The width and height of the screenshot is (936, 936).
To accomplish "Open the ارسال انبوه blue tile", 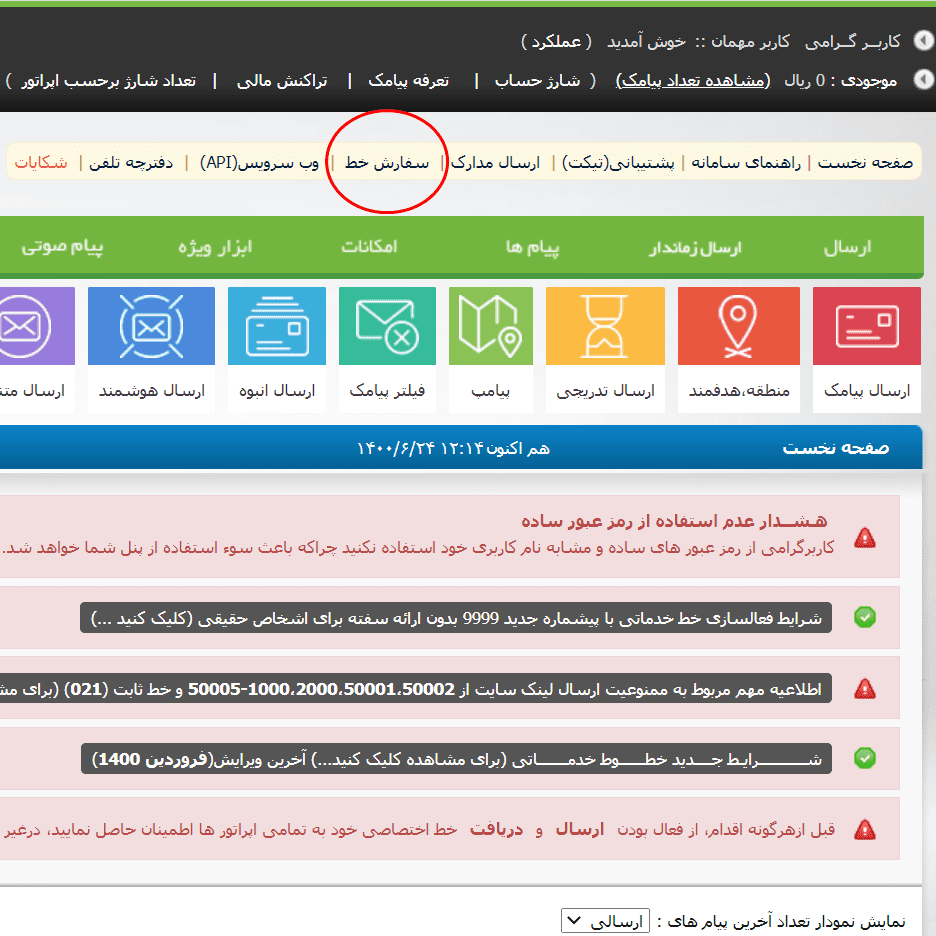I will (277, 326).
